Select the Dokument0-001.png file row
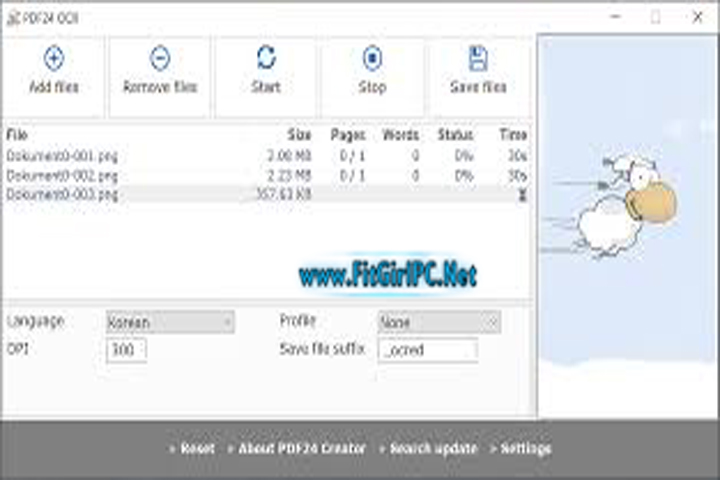 click(x=62, y=157)
